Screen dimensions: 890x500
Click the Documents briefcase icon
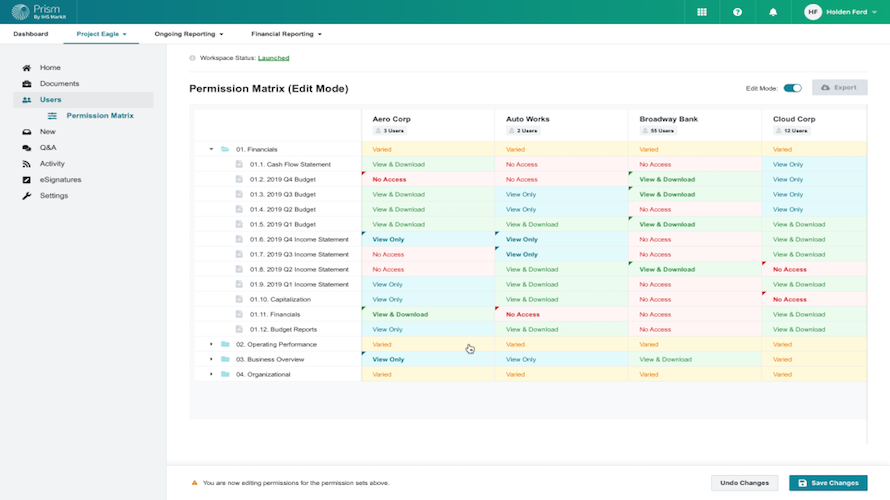tap(27, 83)
